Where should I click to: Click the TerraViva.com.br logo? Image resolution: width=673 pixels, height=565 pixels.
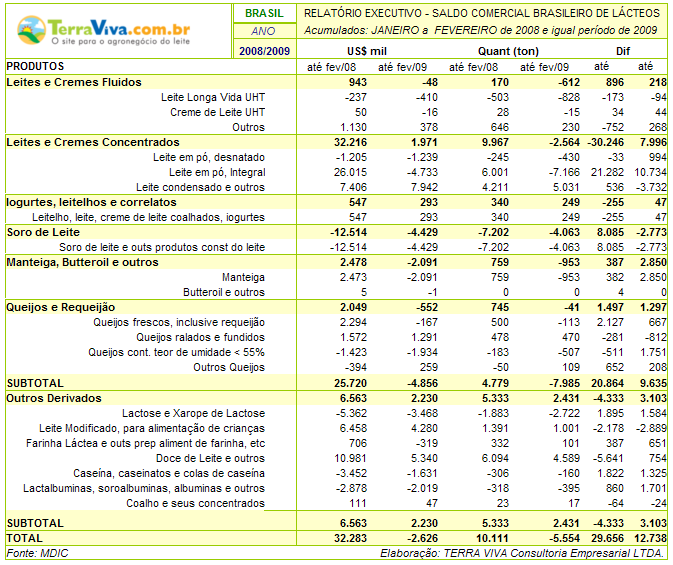click(x=103, y=30)
